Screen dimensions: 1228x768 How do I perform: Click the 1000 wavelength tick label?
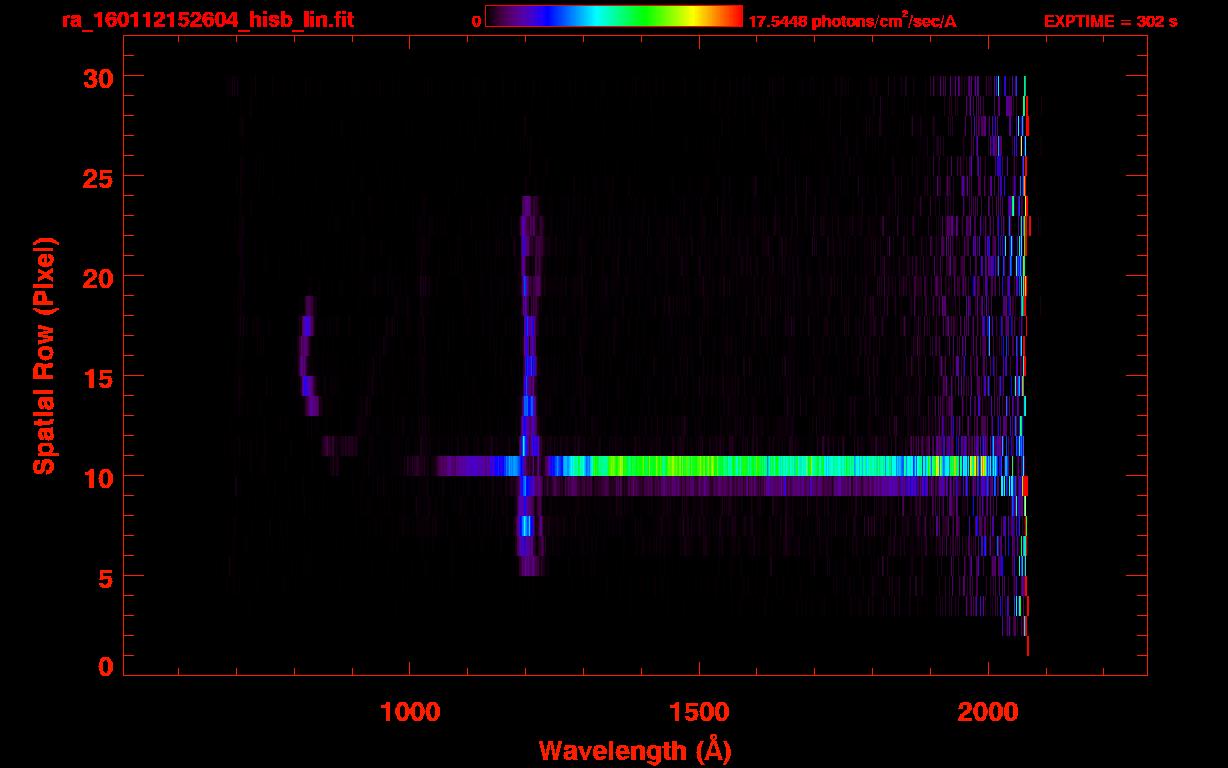click(x=410, y=711)
